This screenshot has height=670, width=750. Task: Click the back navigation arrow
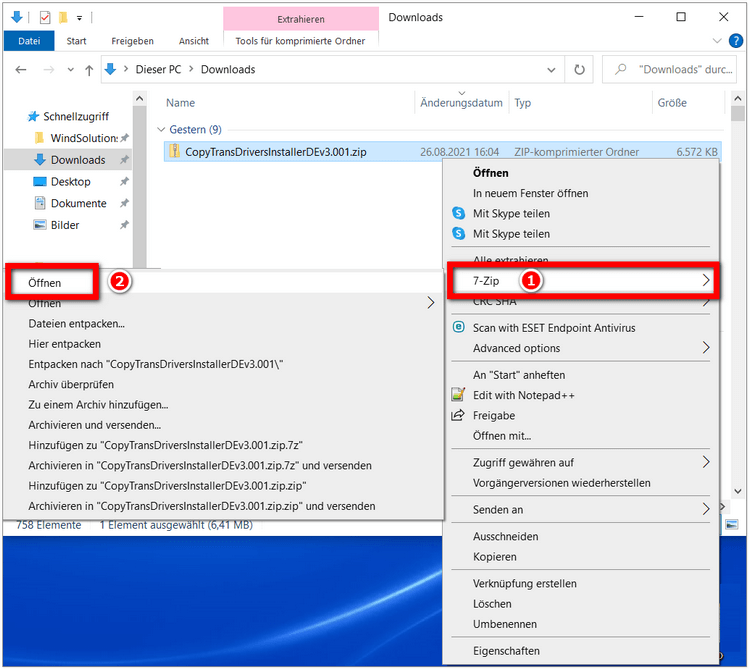21,70
